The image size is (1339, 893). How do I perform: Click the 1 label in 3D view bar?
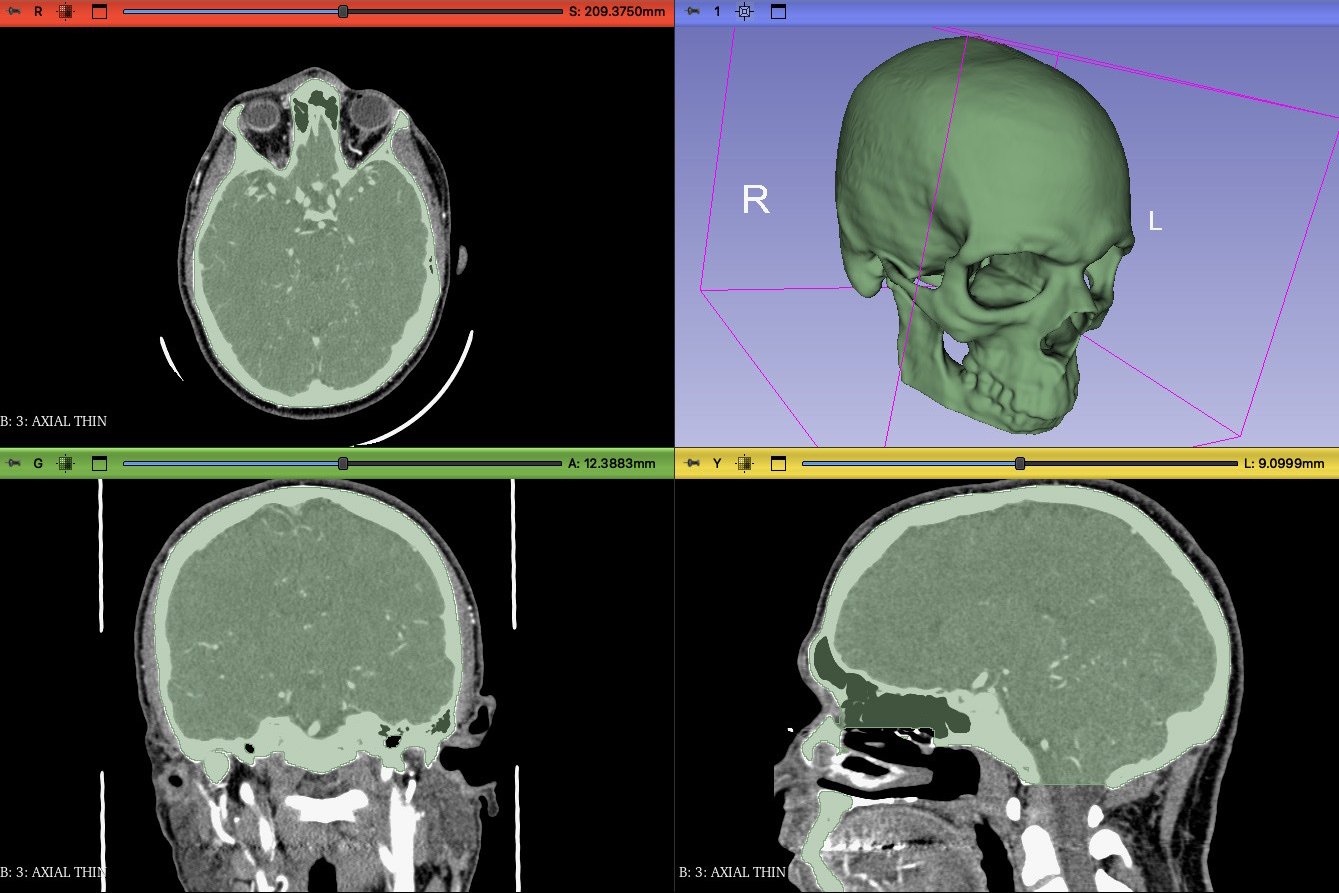click(717, 12)
